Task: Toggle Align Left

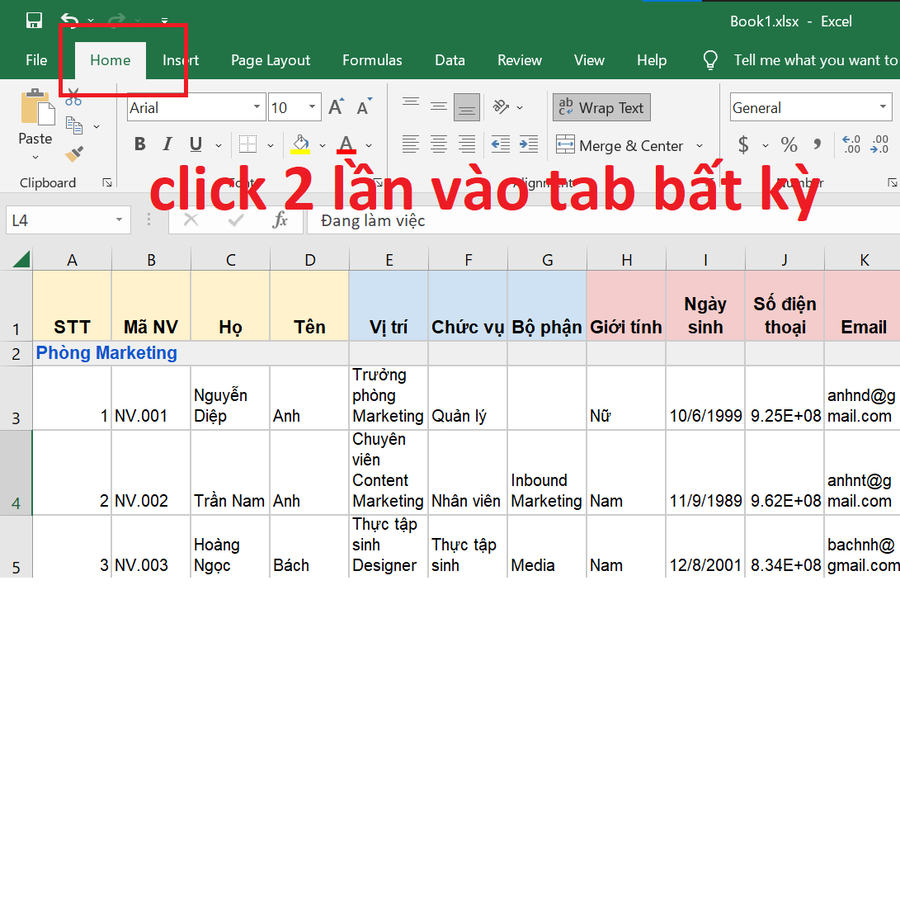Action: [x=411, y=145]
